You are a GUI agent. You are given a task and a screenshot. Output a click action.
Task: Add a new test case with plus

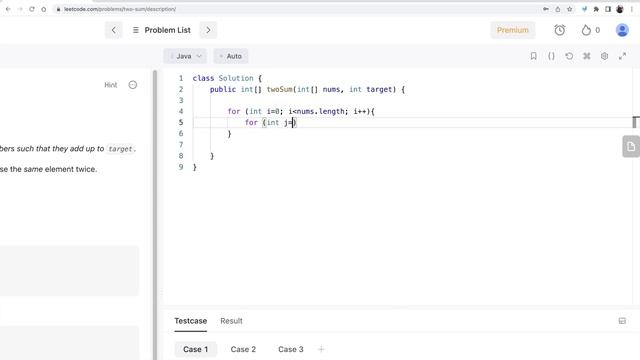[321, 349]
